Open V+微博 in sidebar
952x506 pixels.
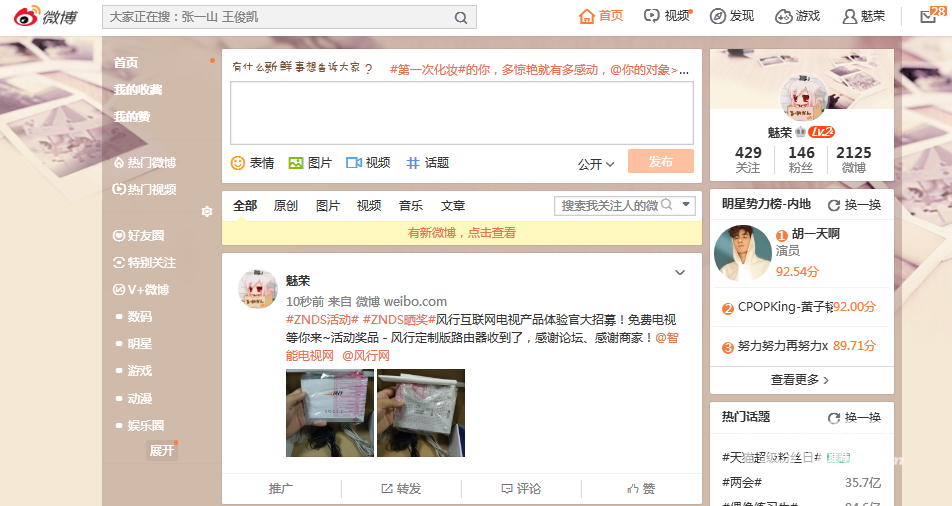click(141, 290)
